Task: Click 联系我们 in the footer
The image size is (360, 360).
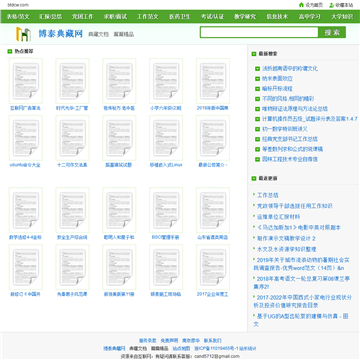Action: click(213, 341)
